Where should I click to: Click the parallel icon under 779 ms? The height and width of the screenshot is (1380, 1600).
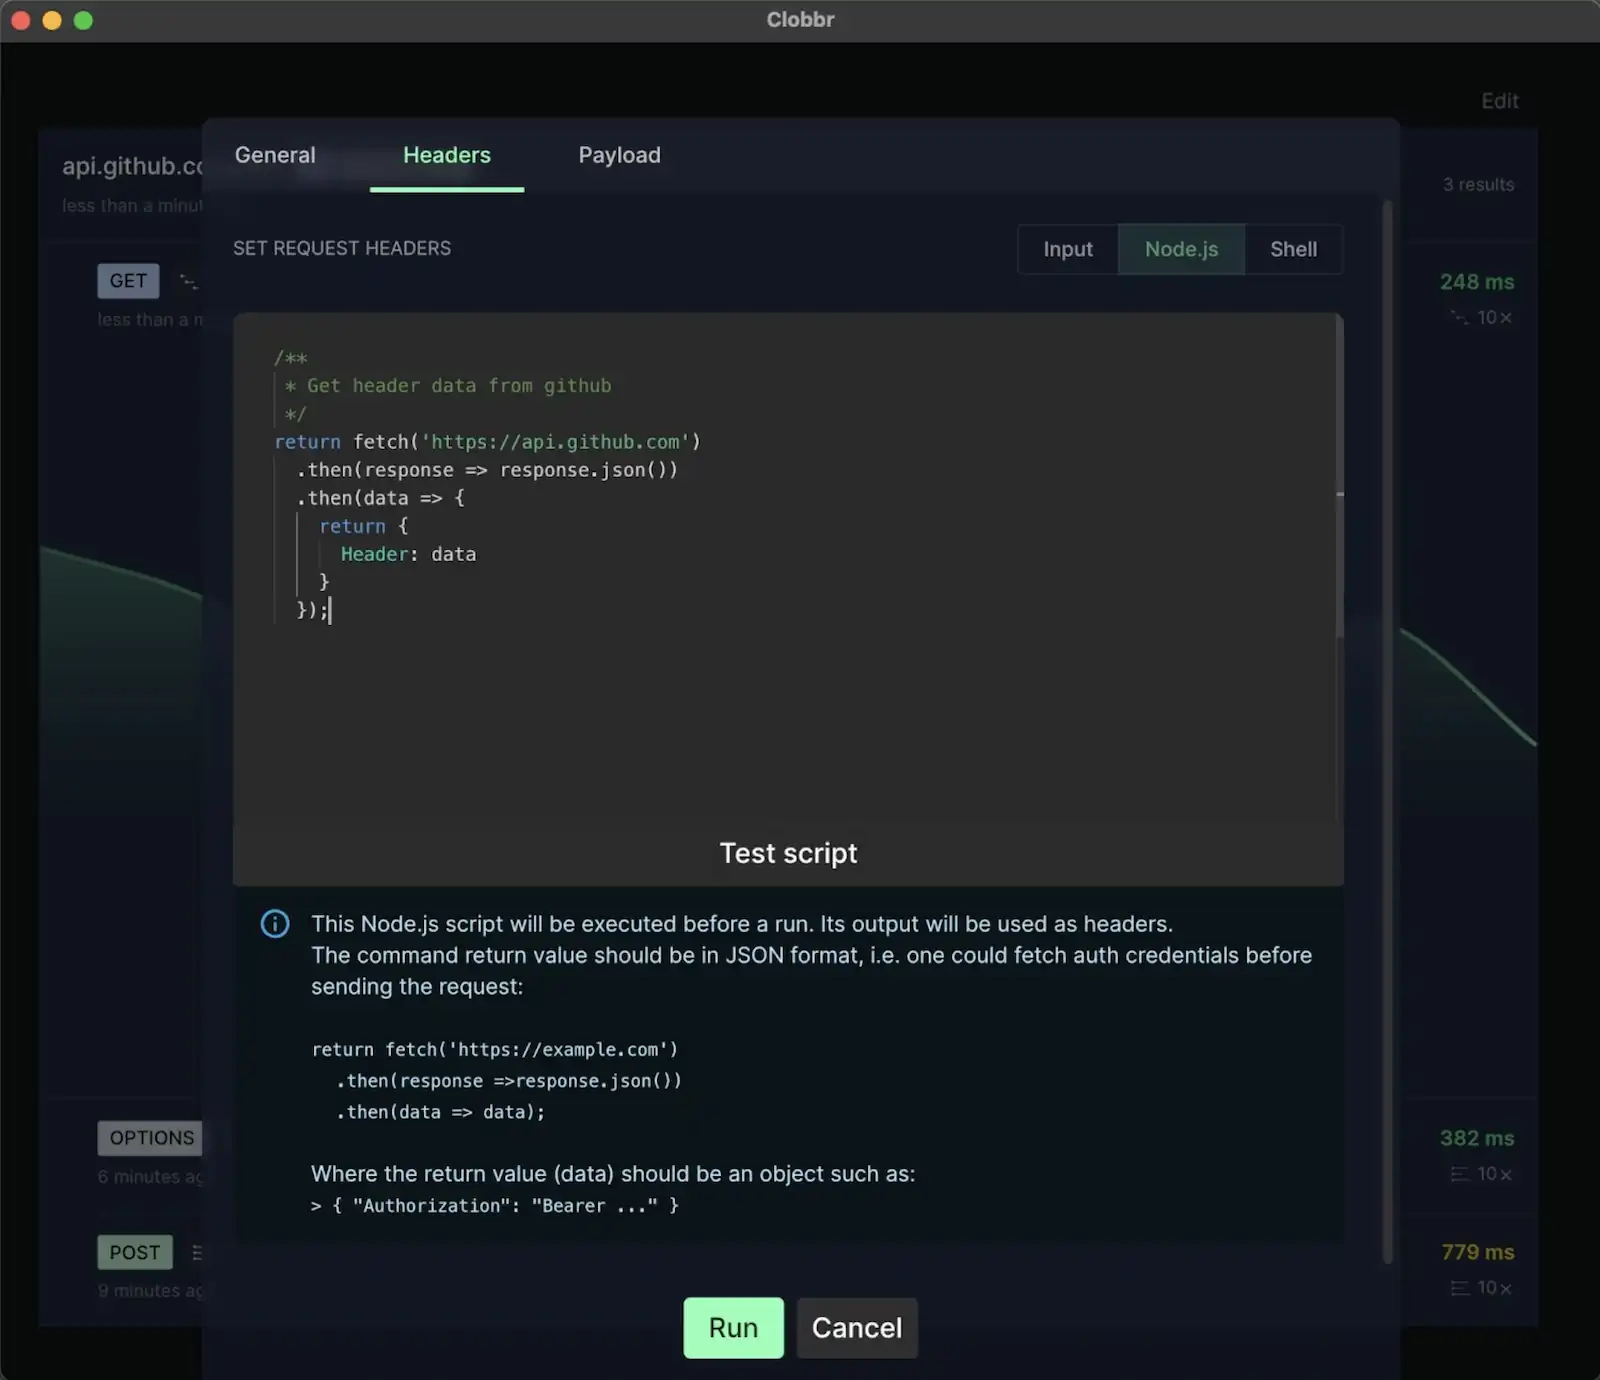1459,1288
